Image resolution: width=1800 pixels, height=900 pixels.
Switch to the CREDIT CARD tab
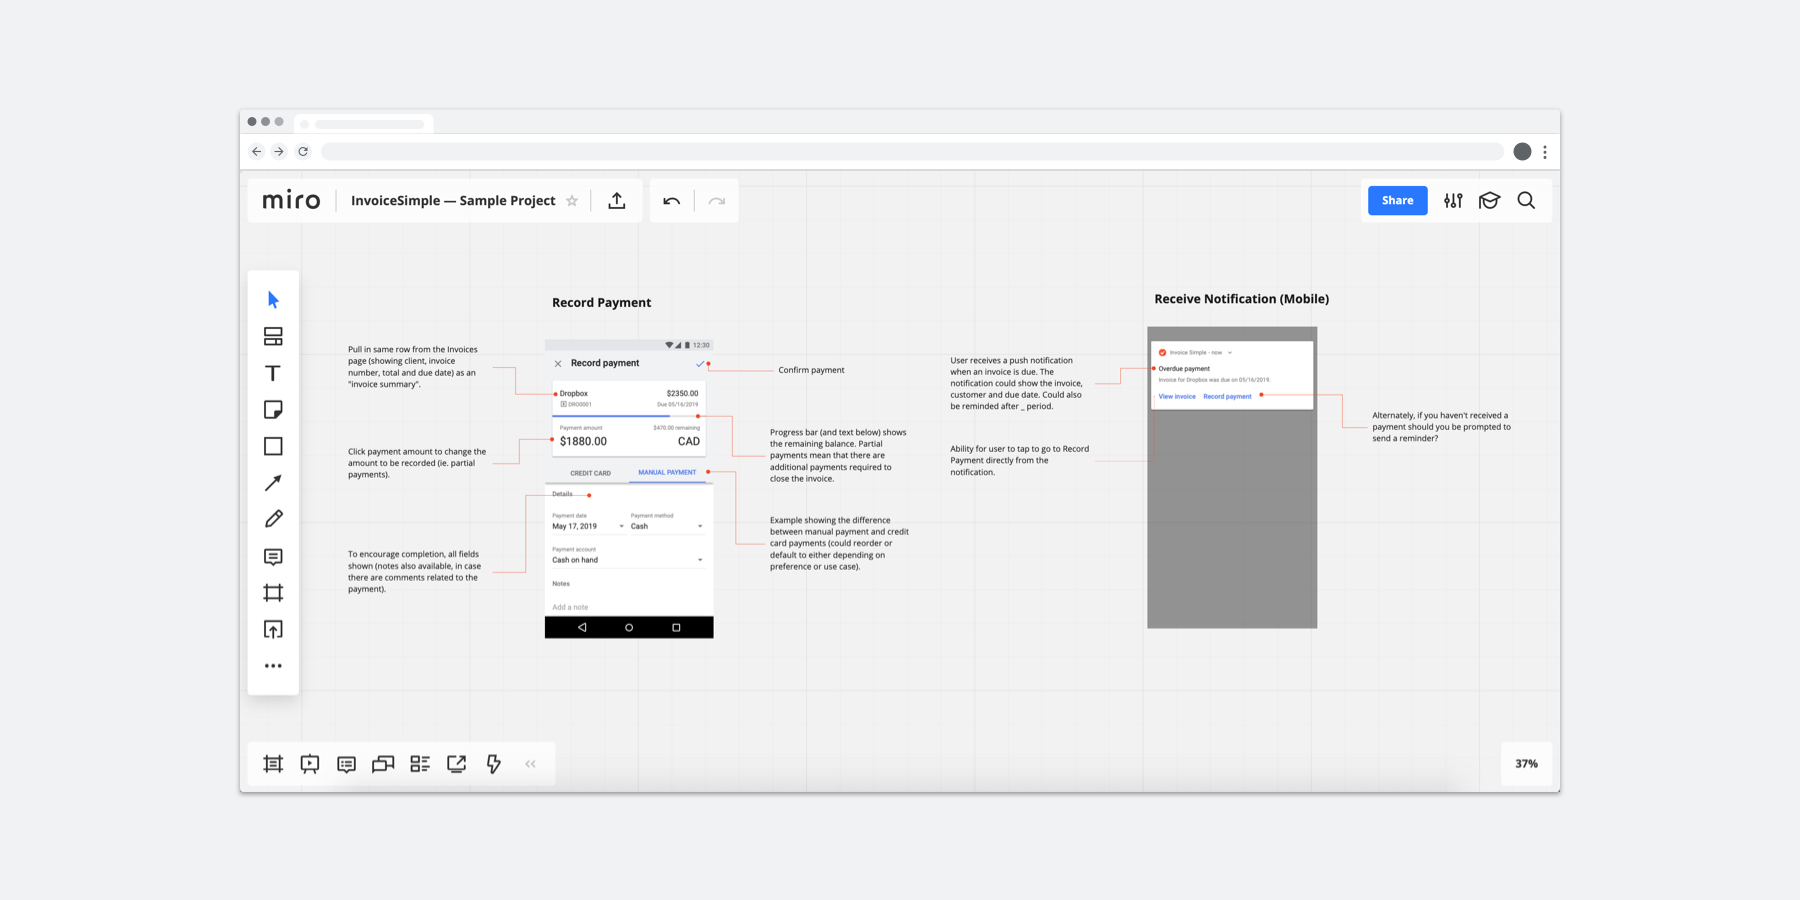(x=590, y=472)
